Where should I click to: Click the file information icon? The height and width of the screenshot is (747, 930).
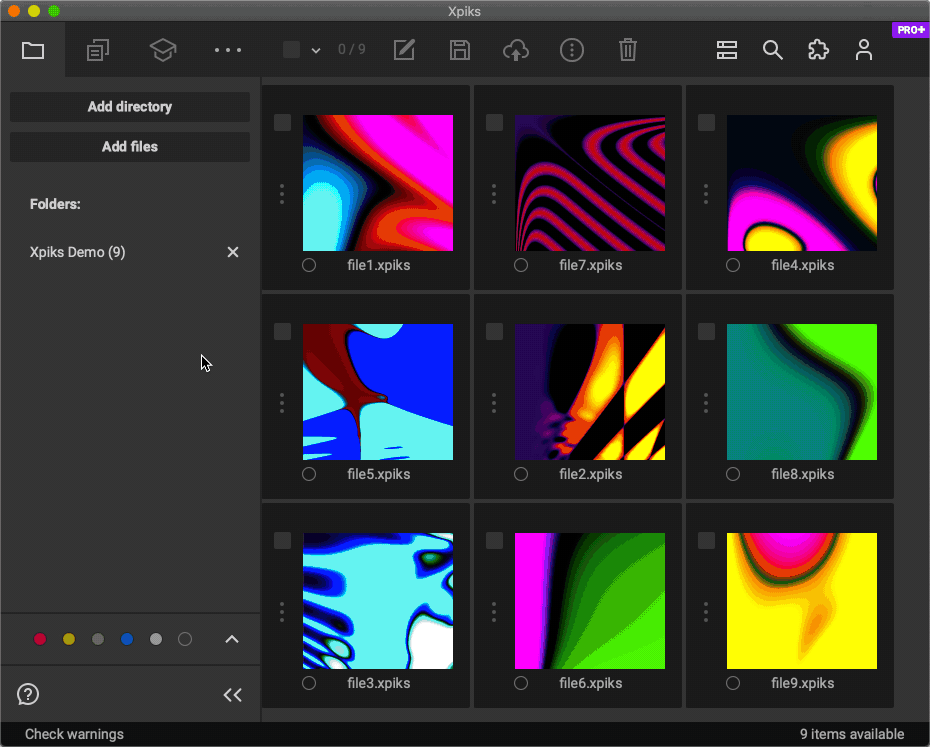[x=572, y=50]
